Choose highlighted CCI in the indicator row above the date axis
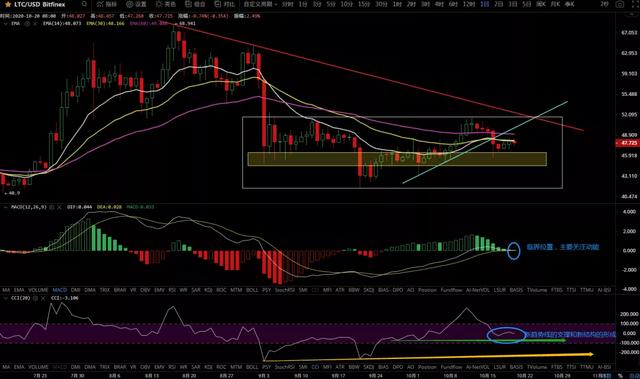 pos(315,367)
